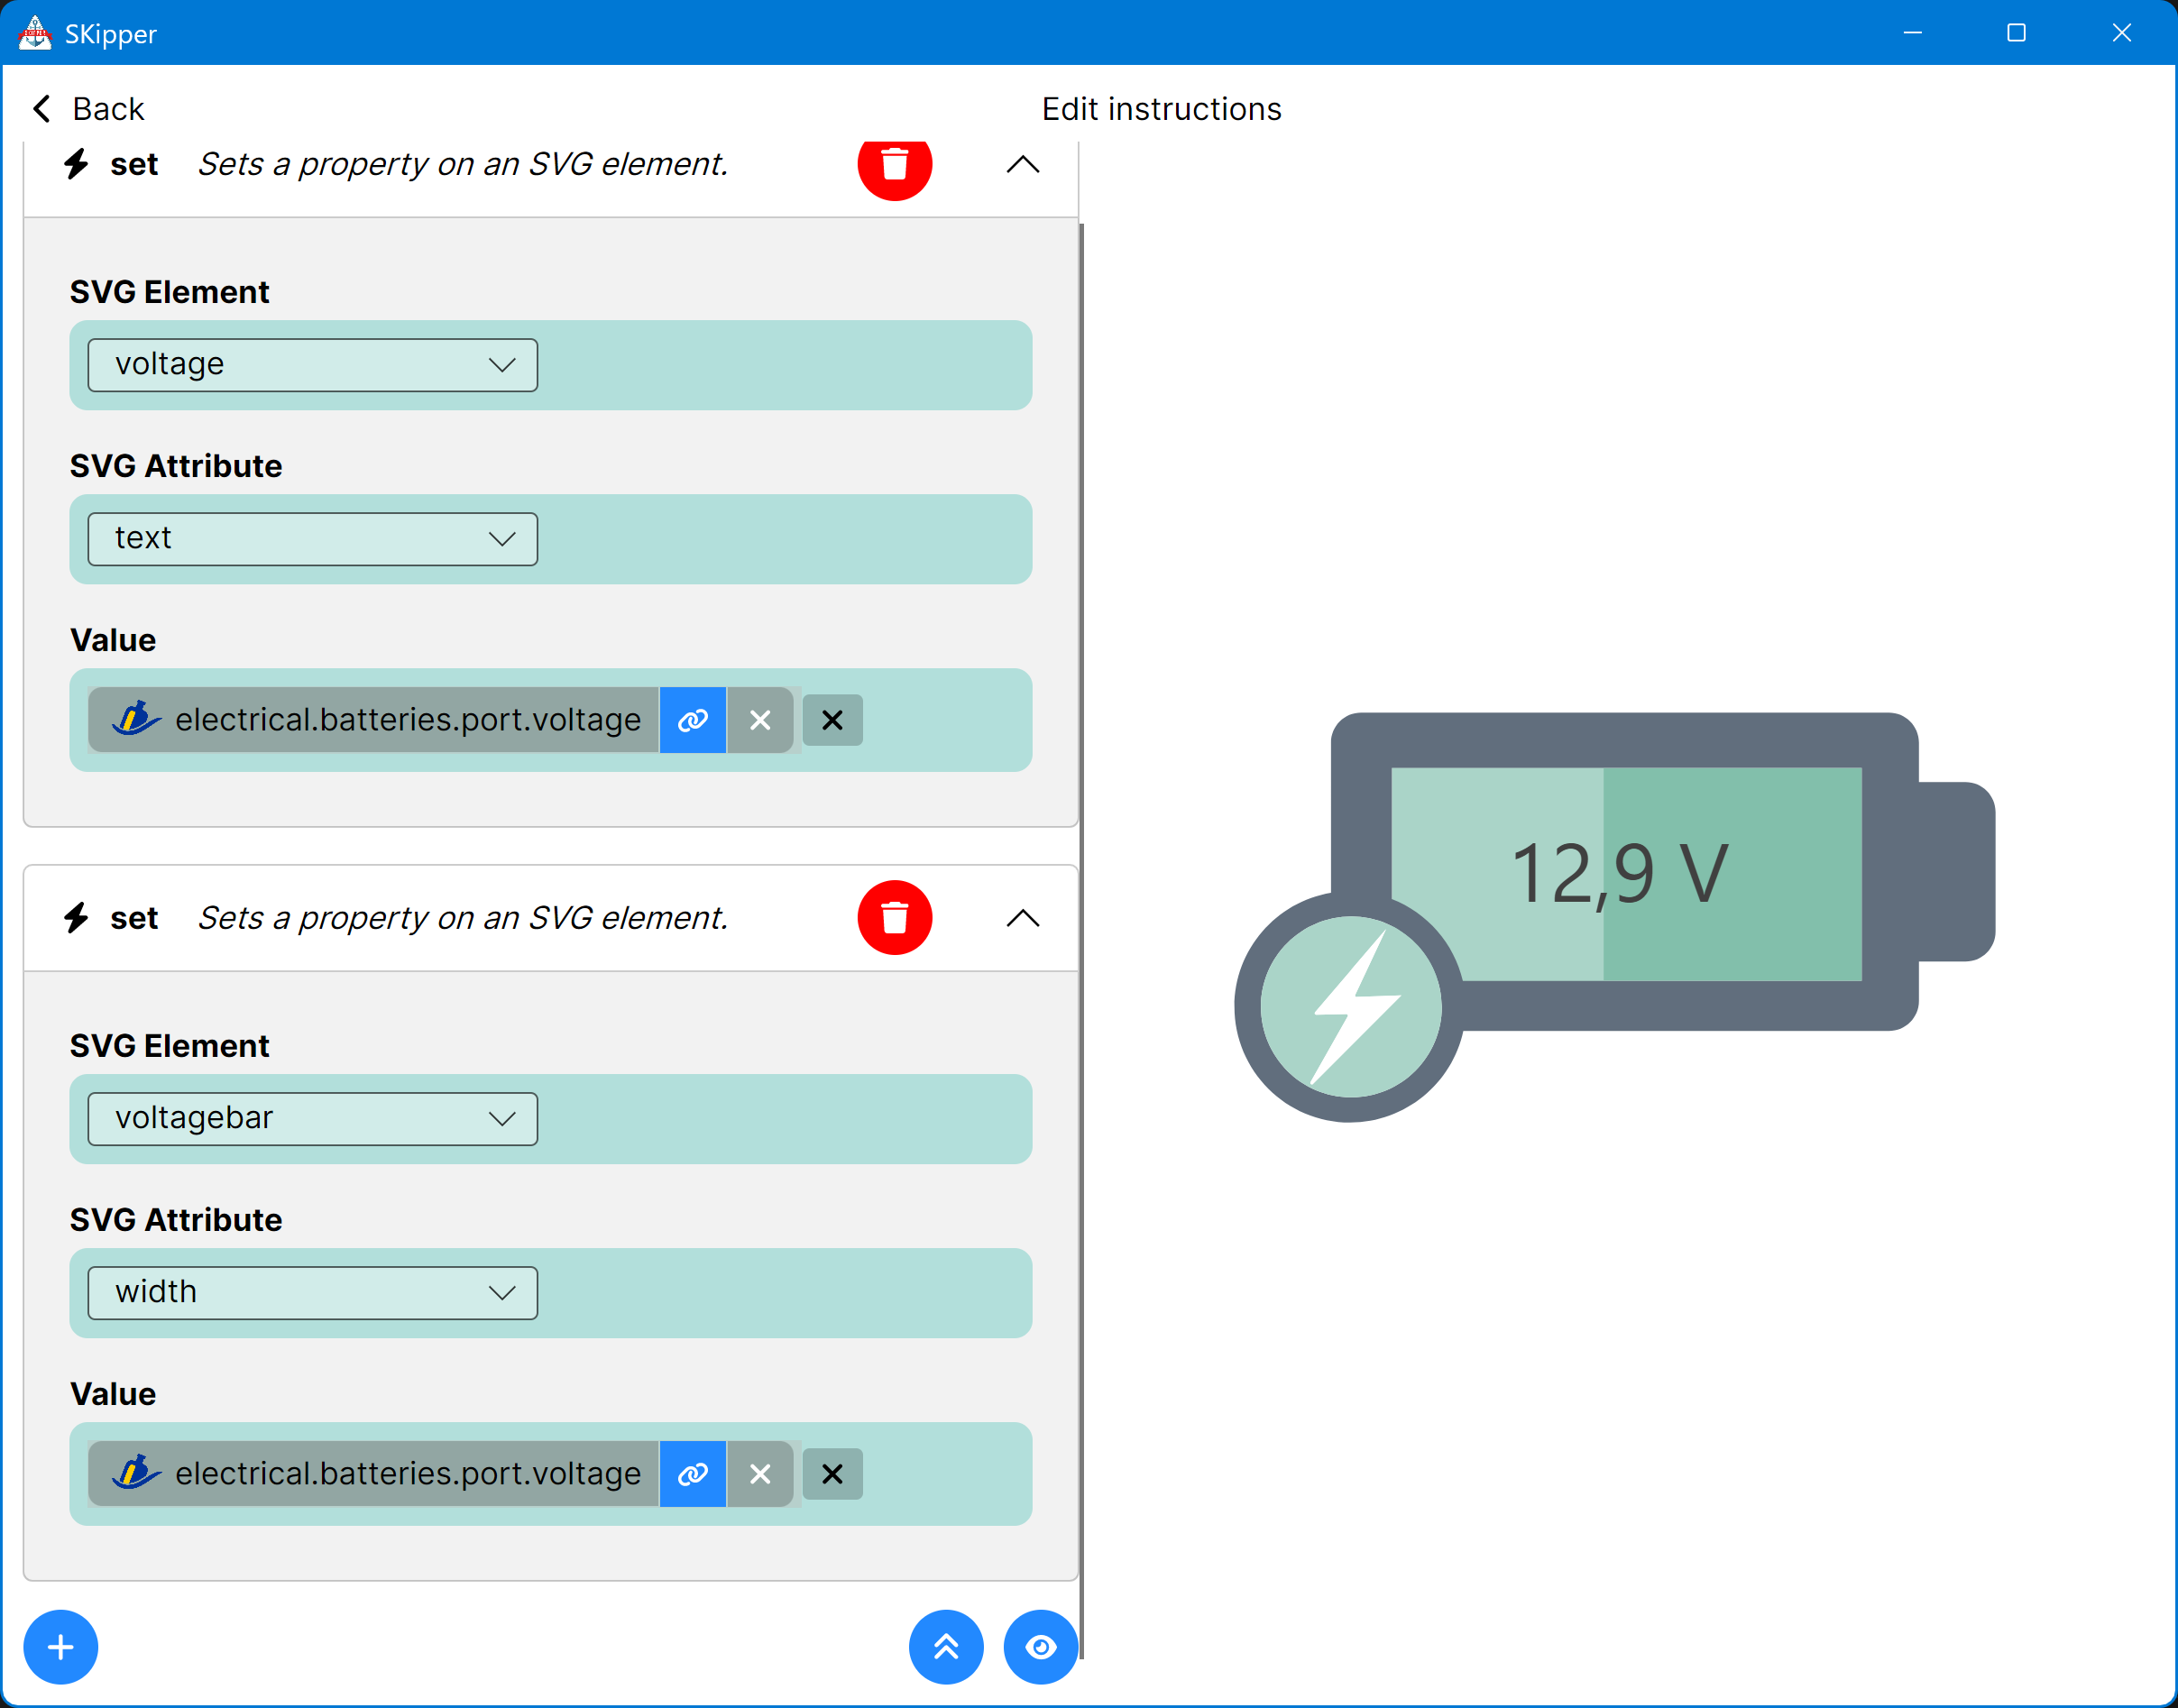Open the width SVG Attribute dropdown

click(312, 1292)
